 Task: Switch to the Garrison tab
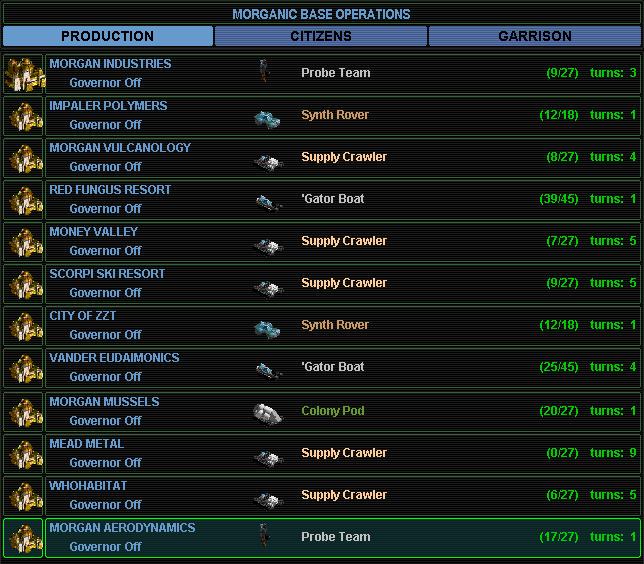(535, 36)
